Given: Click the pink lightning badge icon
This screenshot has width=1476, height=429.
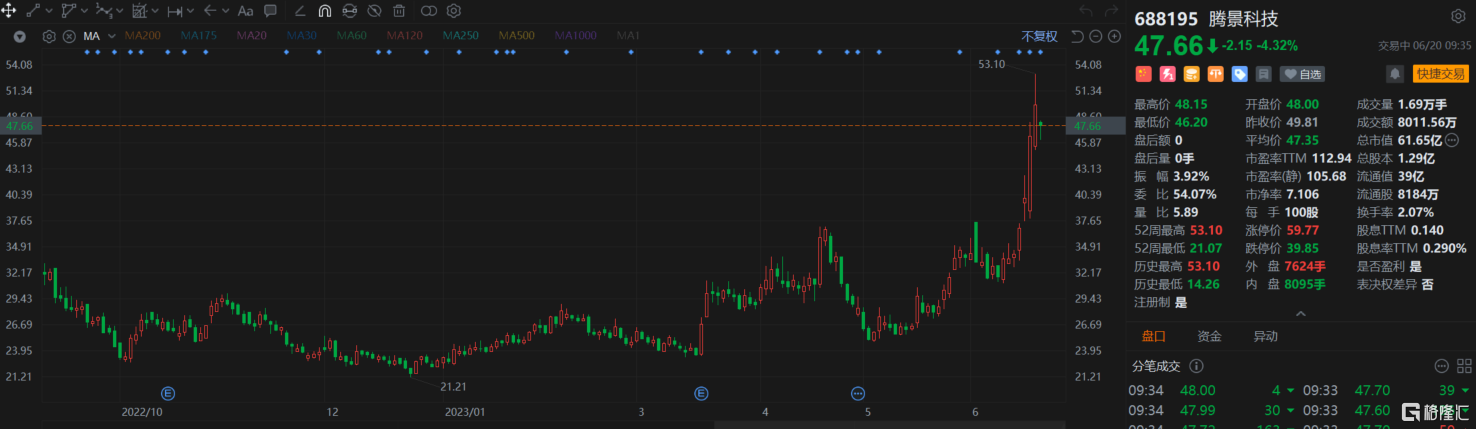Looking at the screenshot, I should [1167, 74].
